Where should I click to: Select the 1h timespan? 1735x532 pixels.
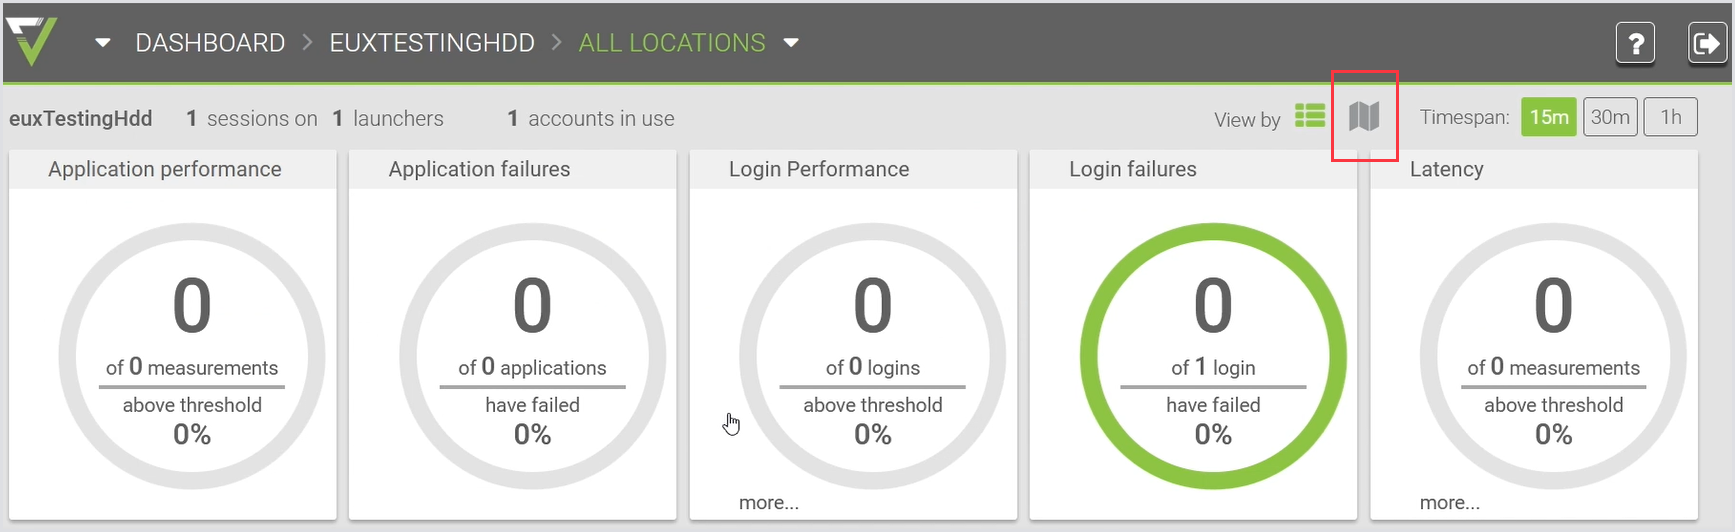click(1670, 117)
